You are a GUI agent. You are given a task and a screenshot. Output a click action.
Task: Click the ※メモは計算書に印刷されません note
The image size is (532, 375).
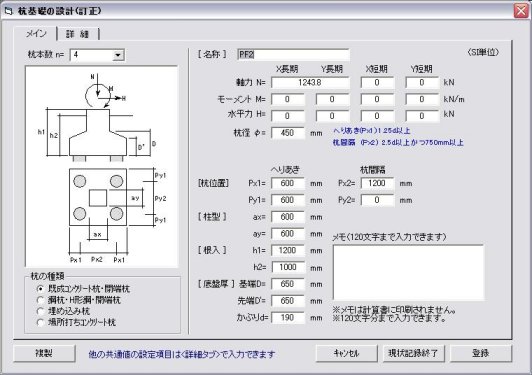tap(394, 310)
